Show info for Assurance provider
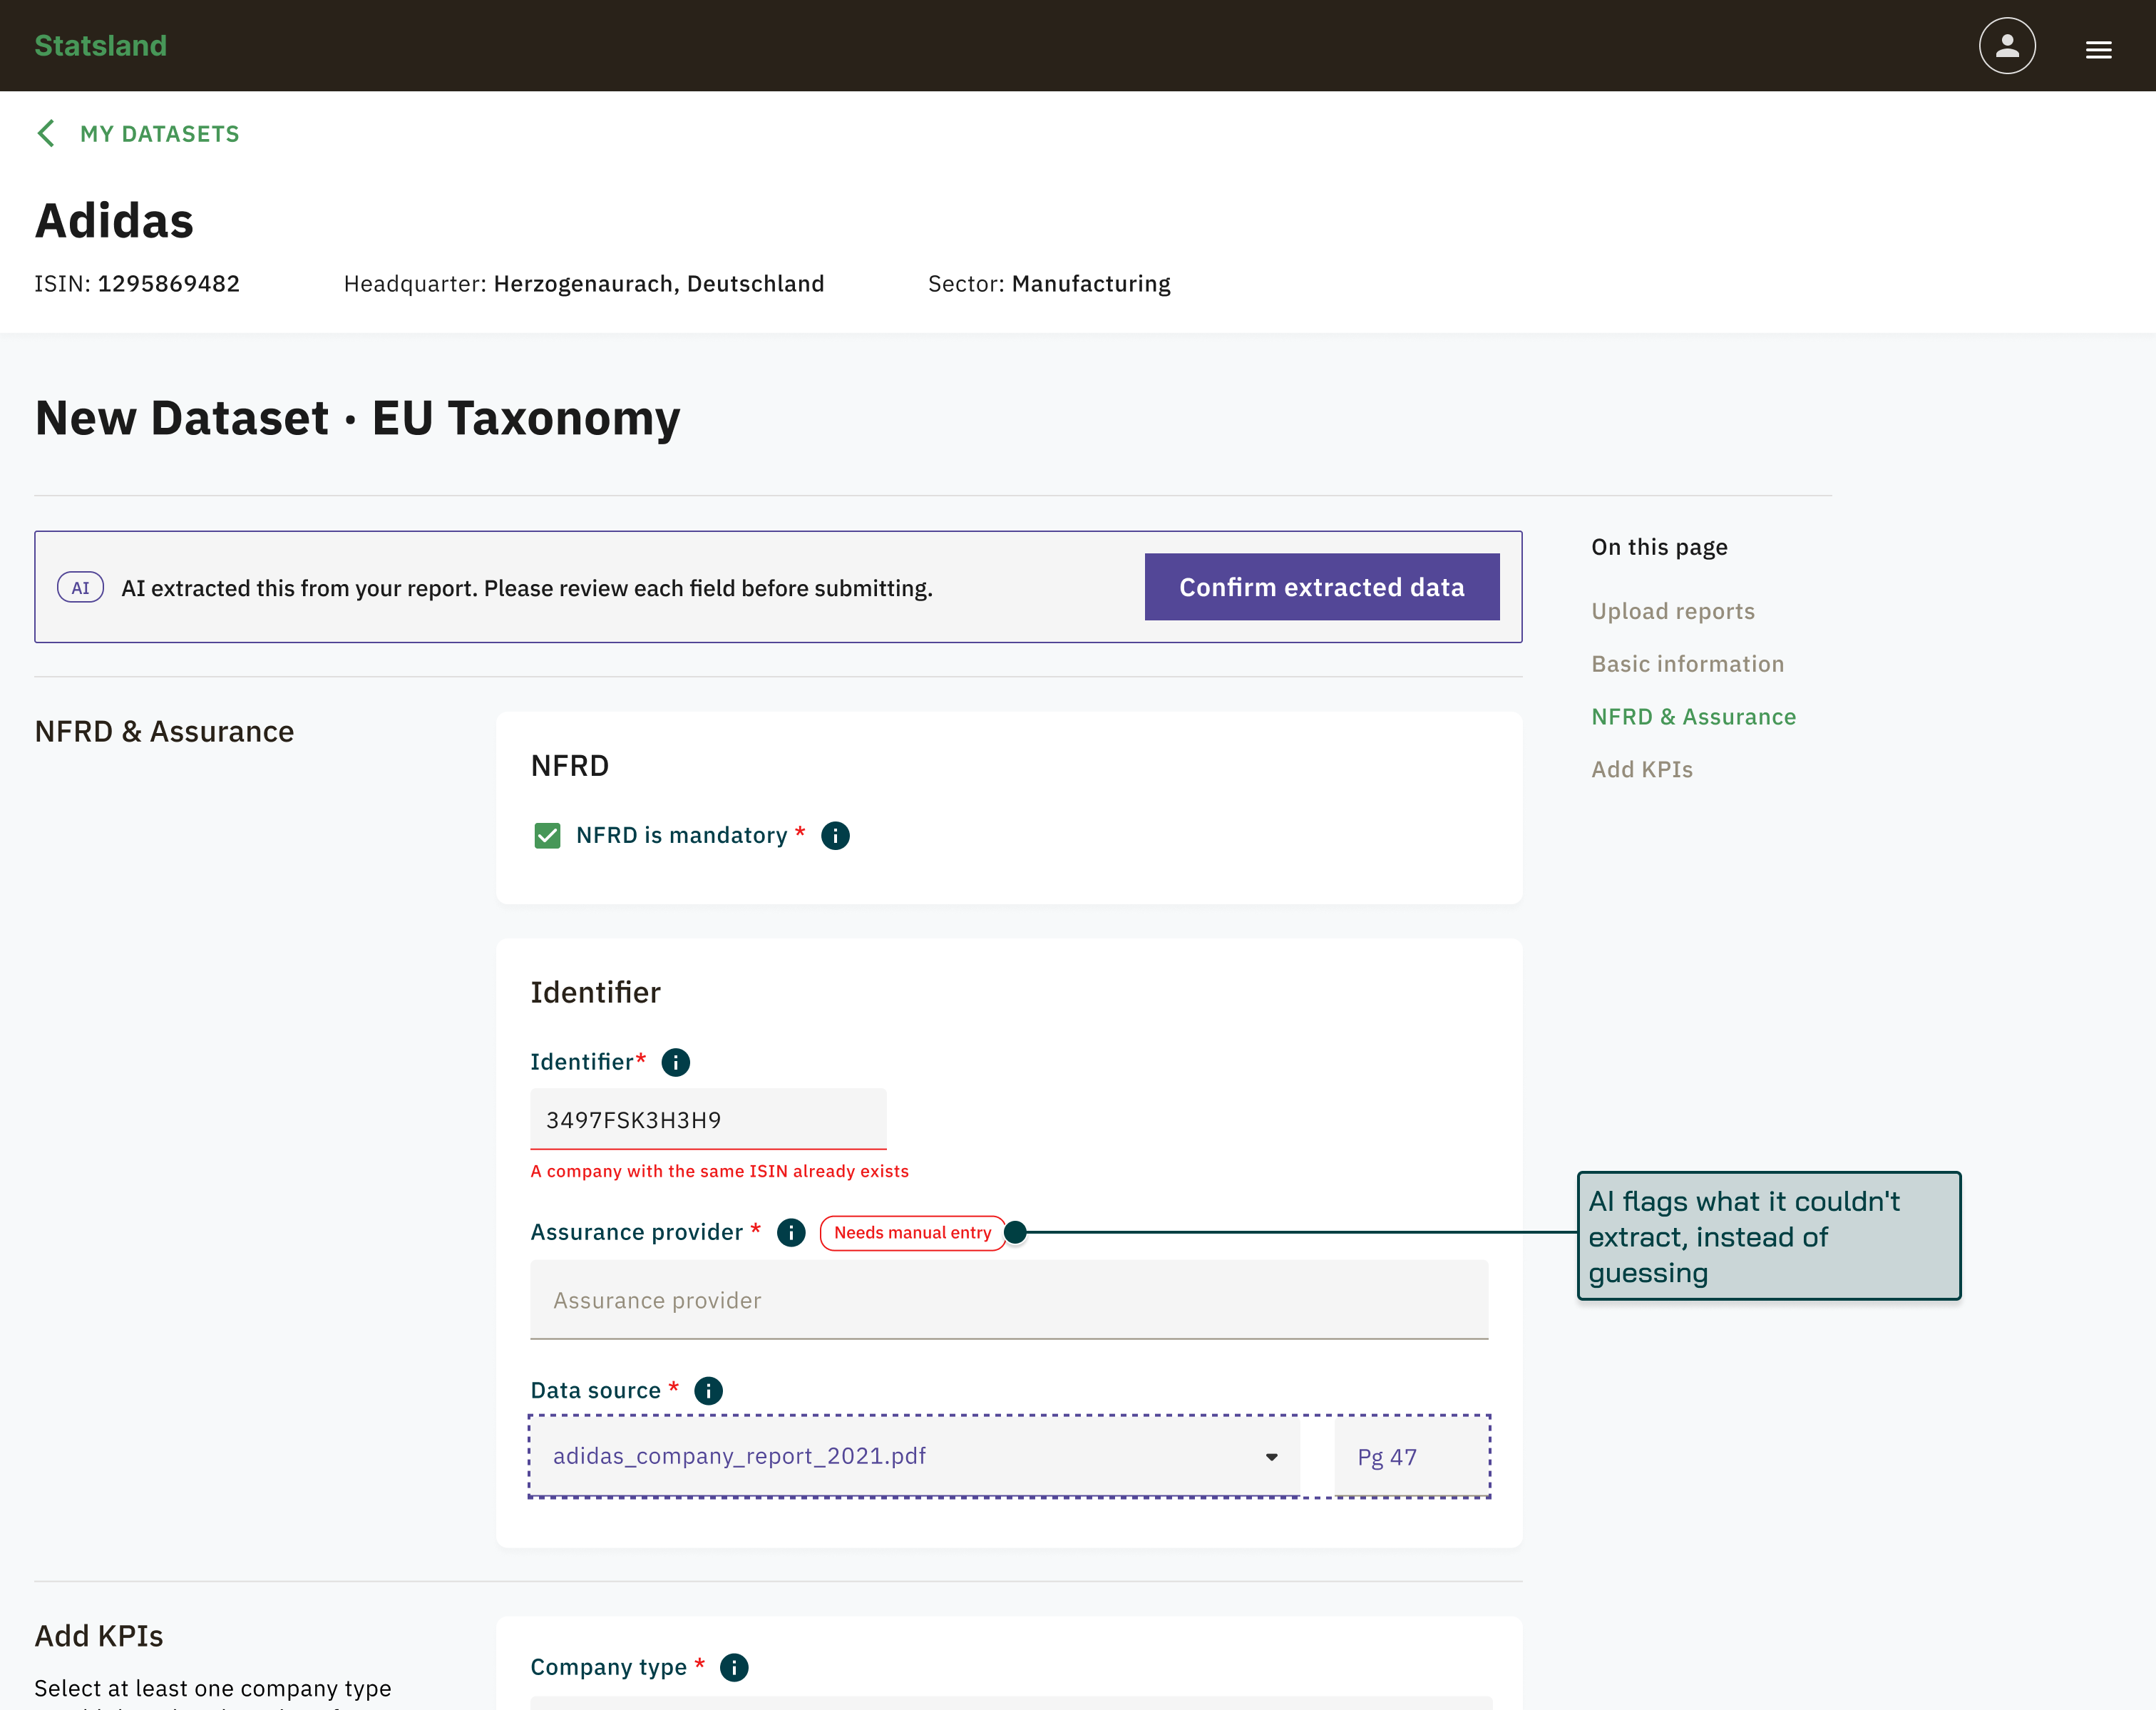This screenshot has height=1710, width=2156. (790, 1232)
